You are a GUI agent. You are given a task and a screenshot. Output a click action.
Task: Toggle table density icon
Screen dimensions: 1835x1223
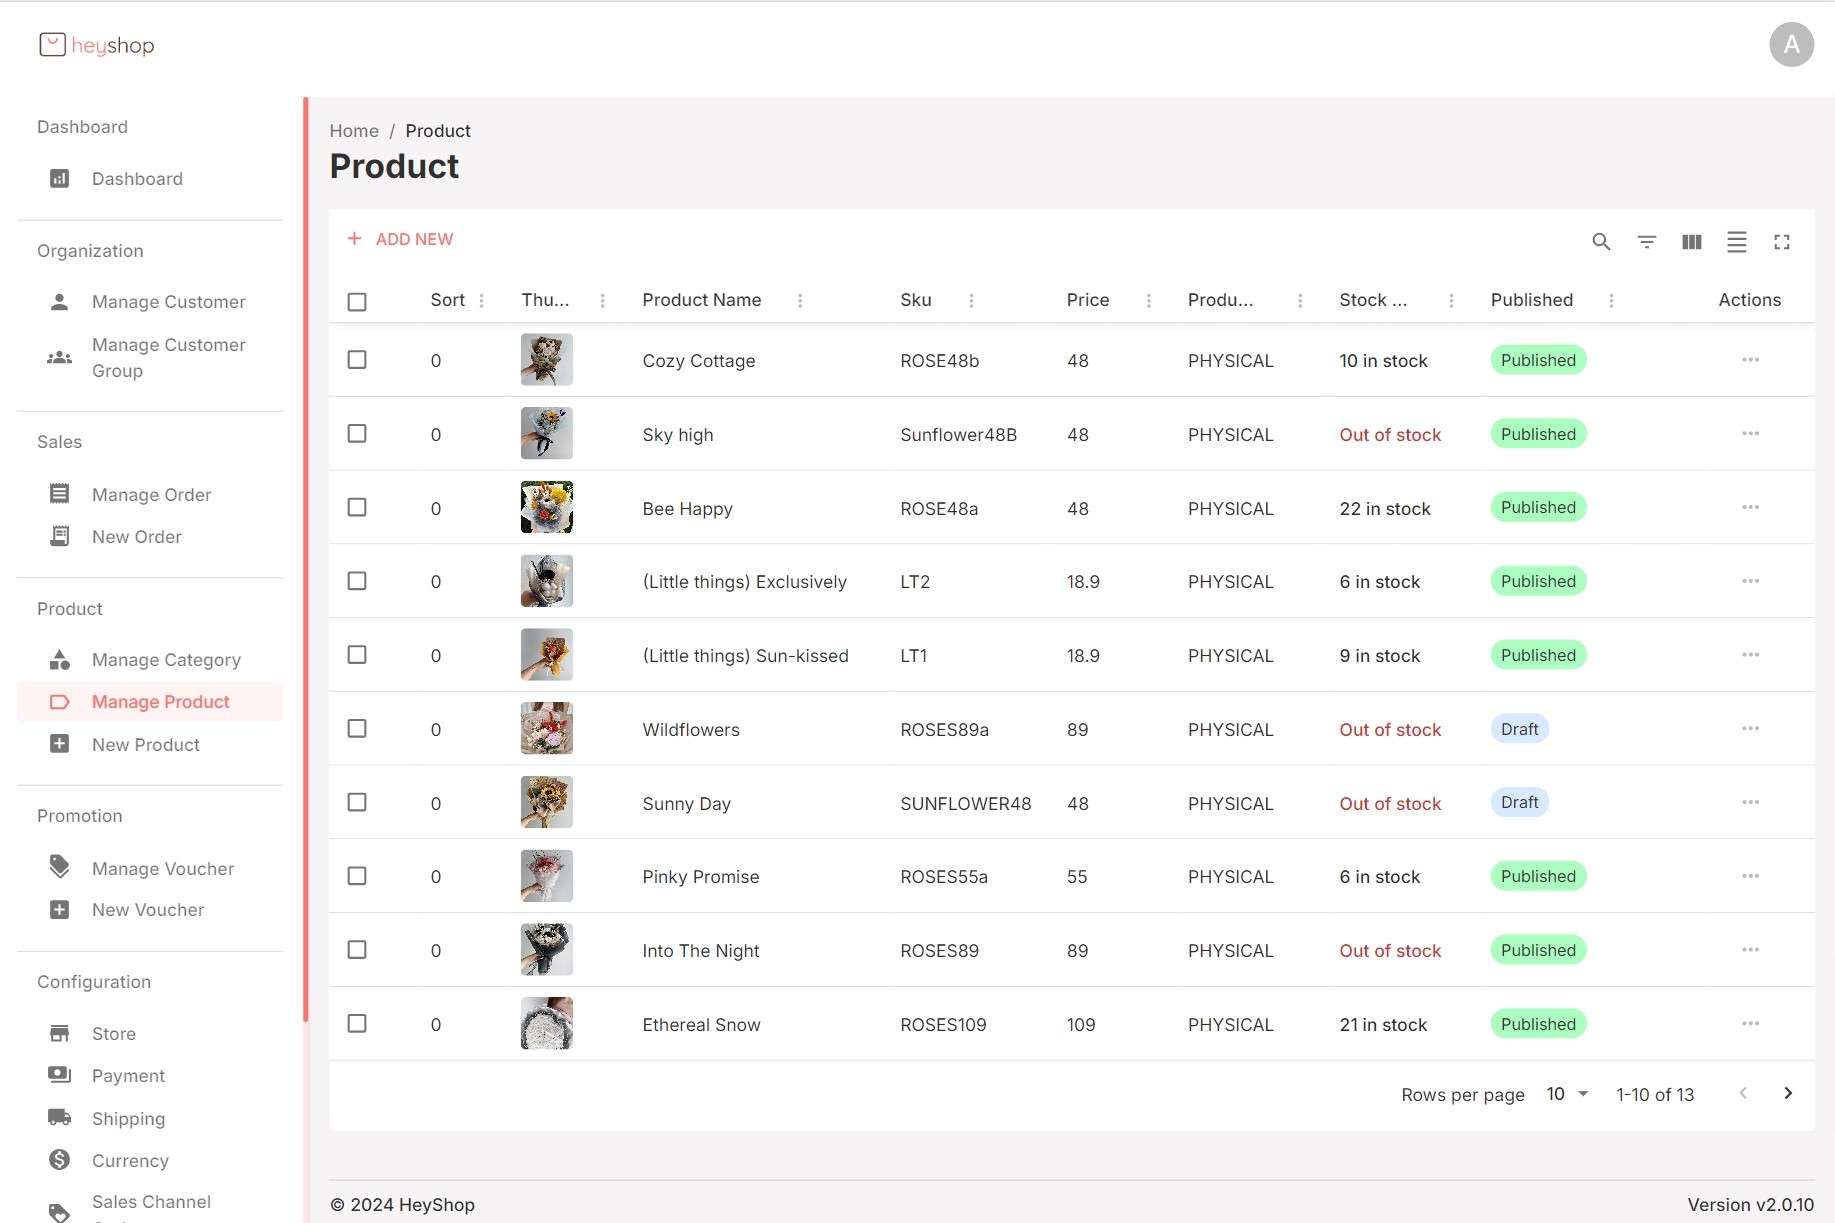(x=1736, y=242)
